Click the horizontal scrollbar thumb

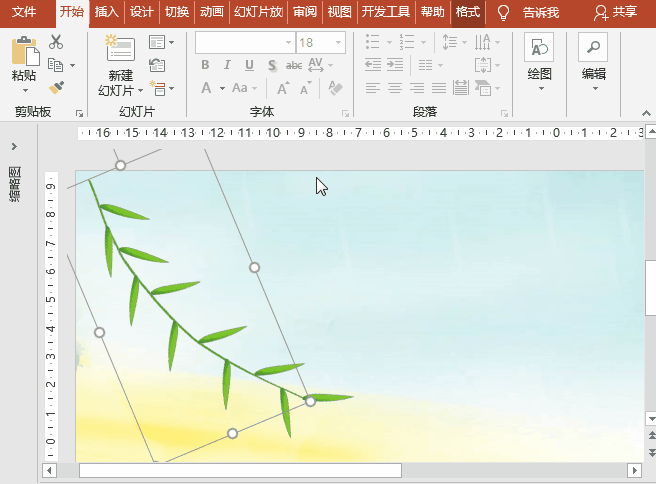coord(241,471)
